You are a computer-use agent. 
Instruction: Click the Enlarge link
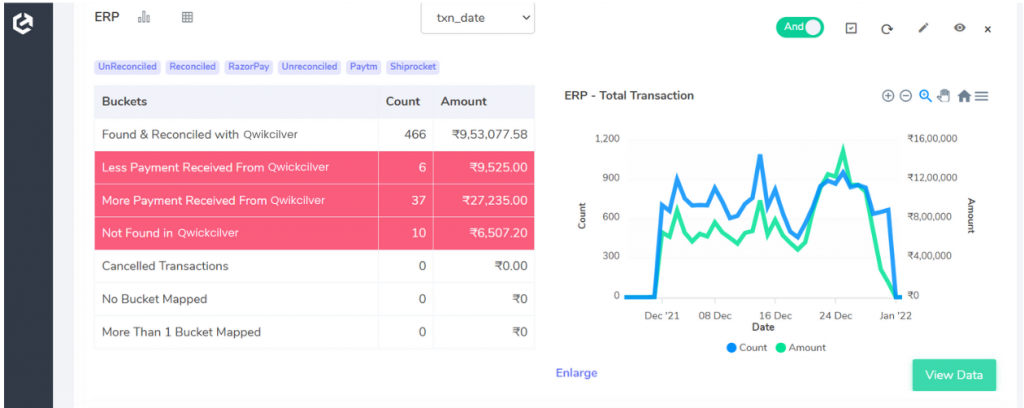pos(577,373)
